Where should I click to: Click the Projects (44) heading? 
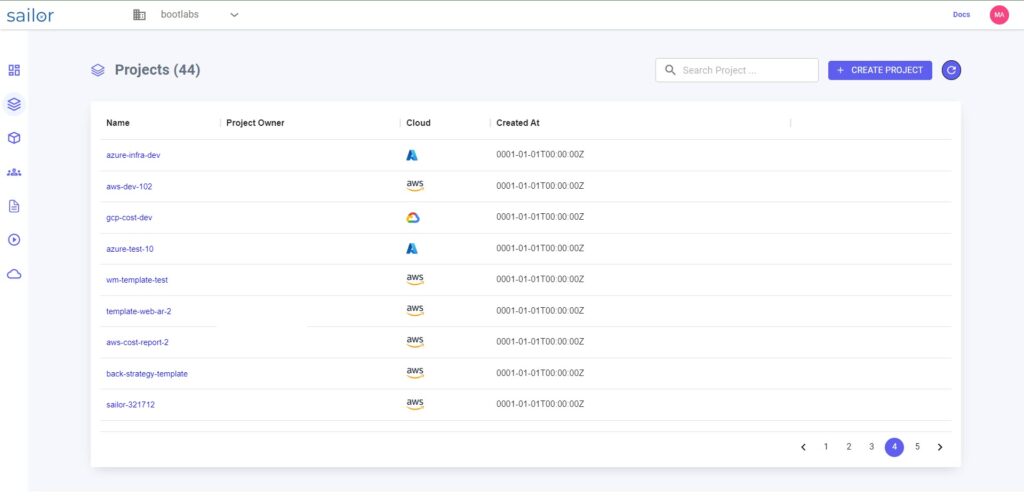tap(157, 70)
